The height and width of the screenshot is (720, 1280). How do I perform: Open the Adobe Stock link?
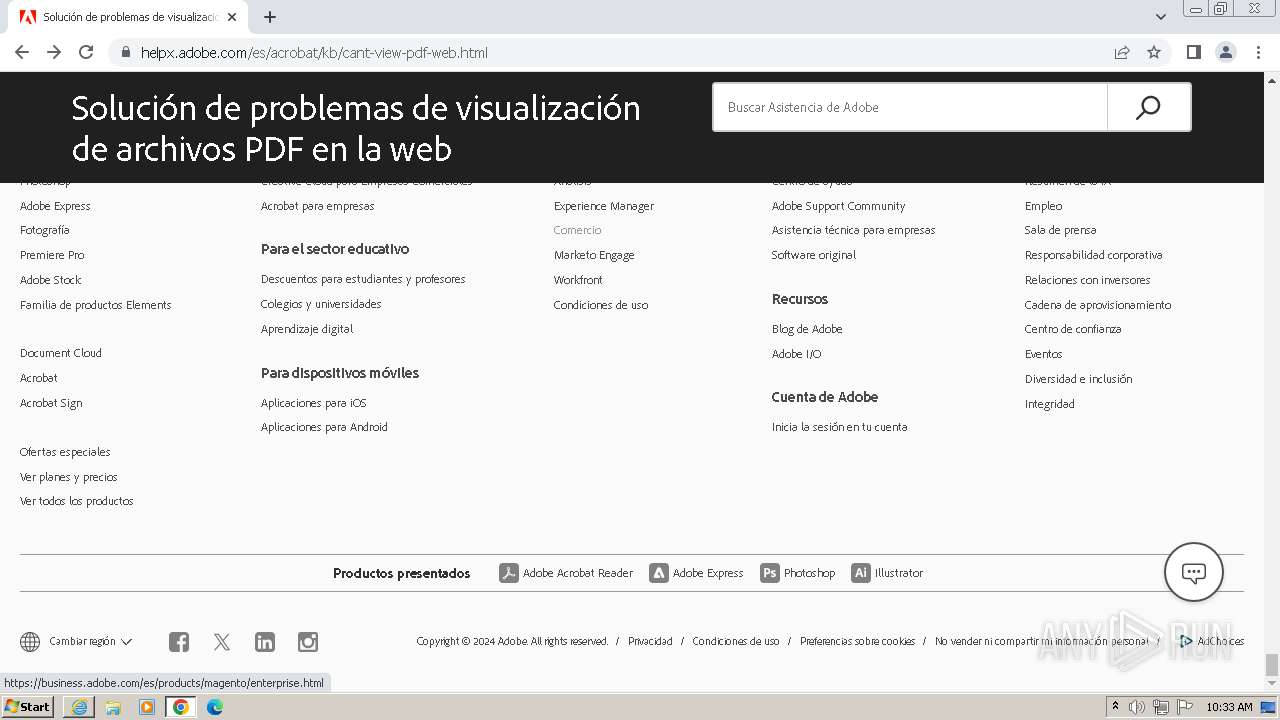51,280
